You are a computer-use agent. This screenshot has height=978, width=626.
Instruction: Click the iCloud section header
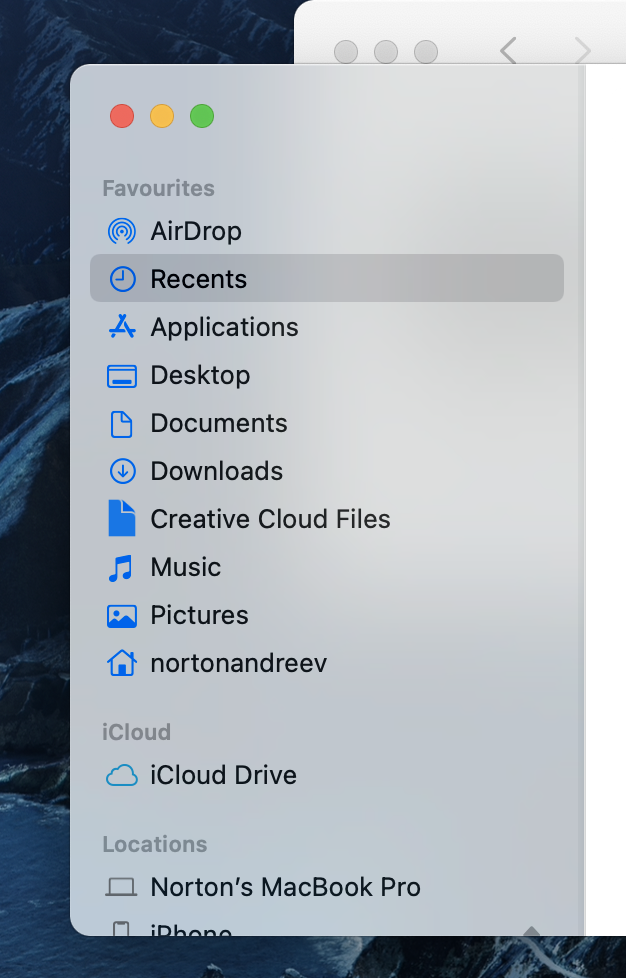[137, 732]
